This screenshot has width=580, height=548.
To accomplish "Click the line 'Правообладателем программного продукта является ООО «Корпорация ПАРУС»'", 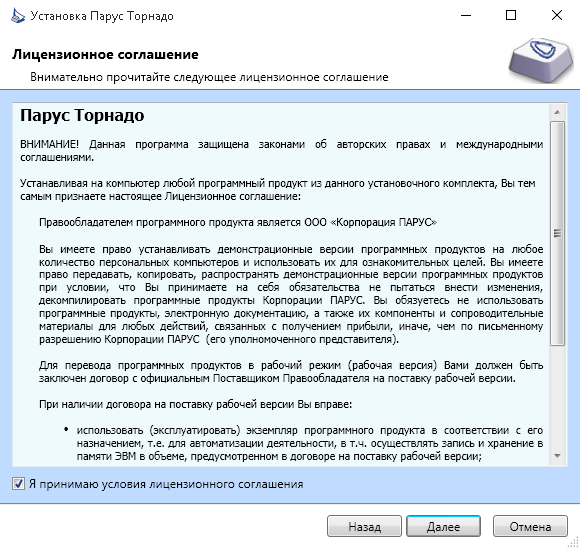I will coord(238,222).
